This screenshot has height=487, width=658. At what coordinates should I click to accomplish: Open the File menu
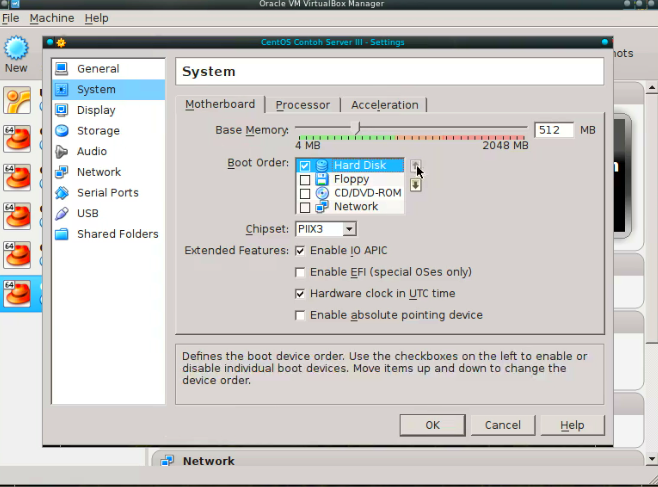[x=10, y=18]
